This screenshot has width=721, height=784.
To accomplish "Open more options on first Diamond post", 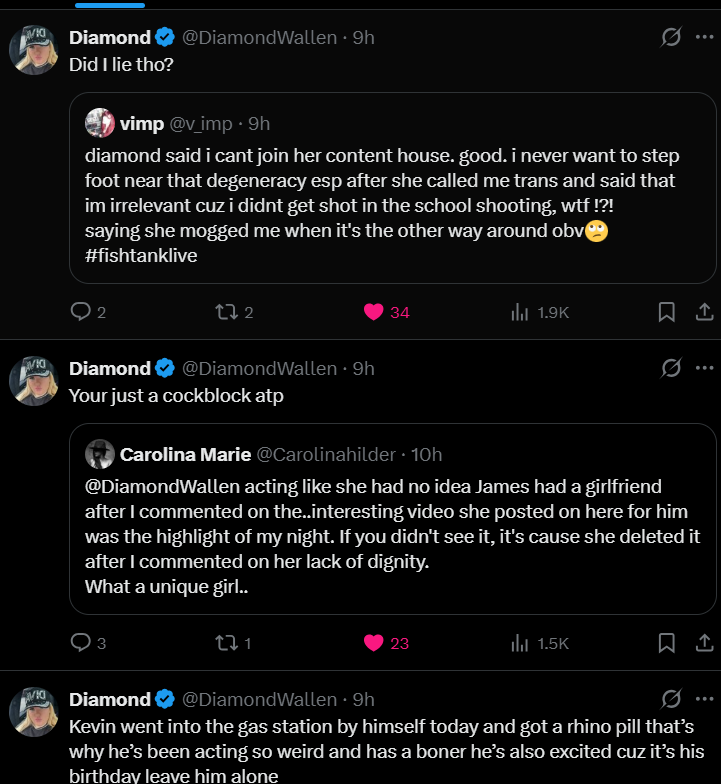I will pos(704,37).
